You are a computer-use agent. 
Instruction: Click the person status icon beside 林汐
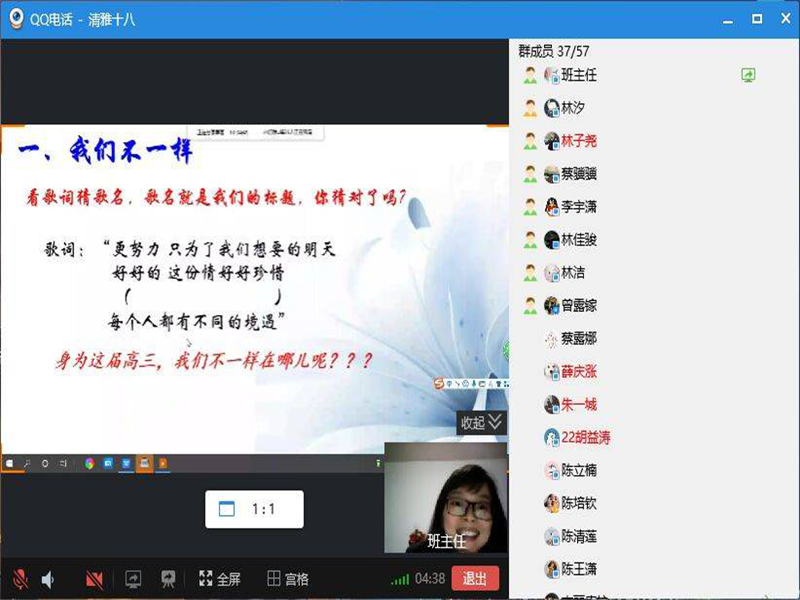[530, 108]
